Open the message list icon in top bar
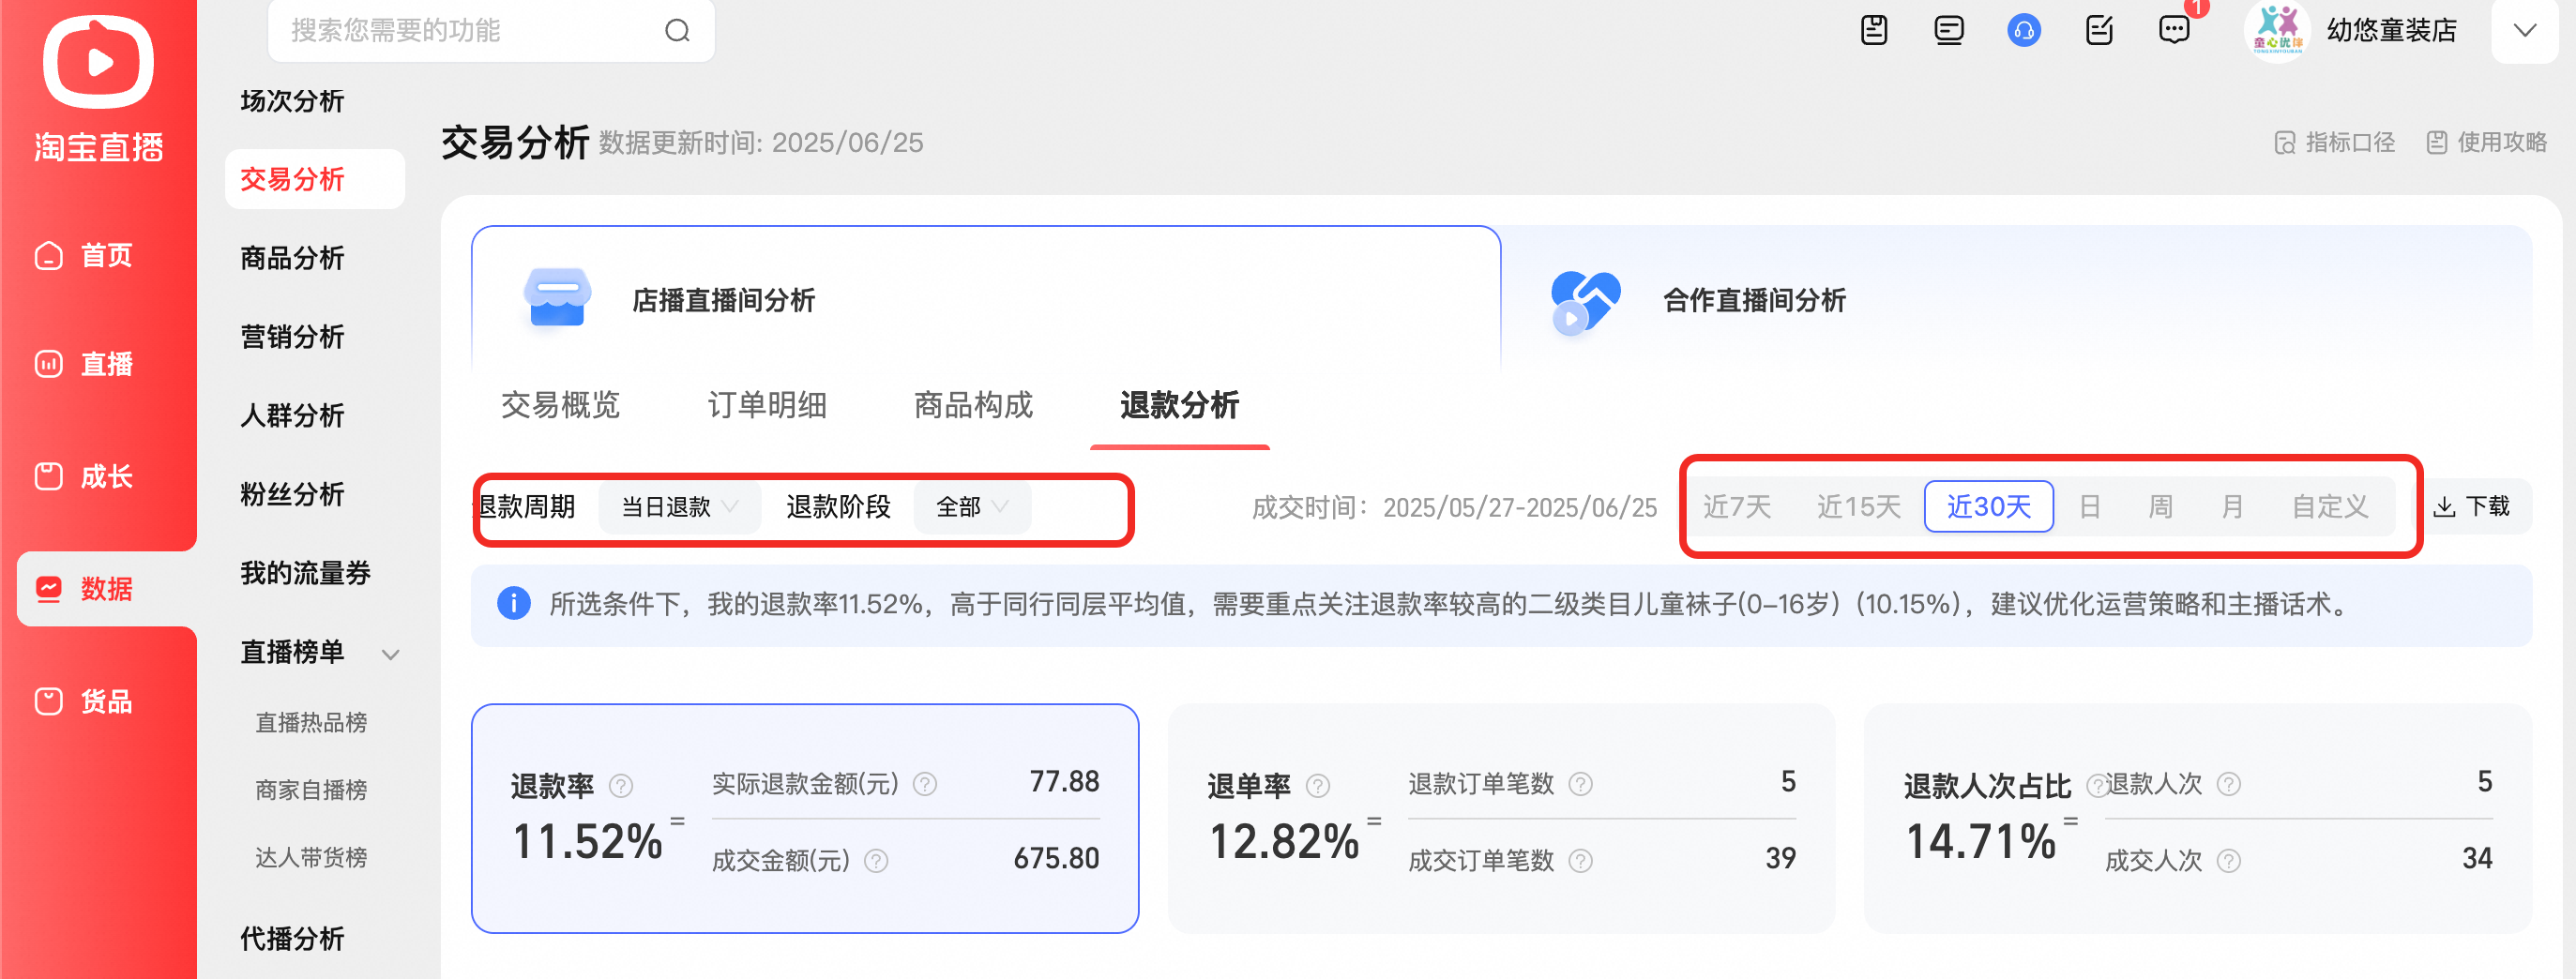 click(1948, 30)
